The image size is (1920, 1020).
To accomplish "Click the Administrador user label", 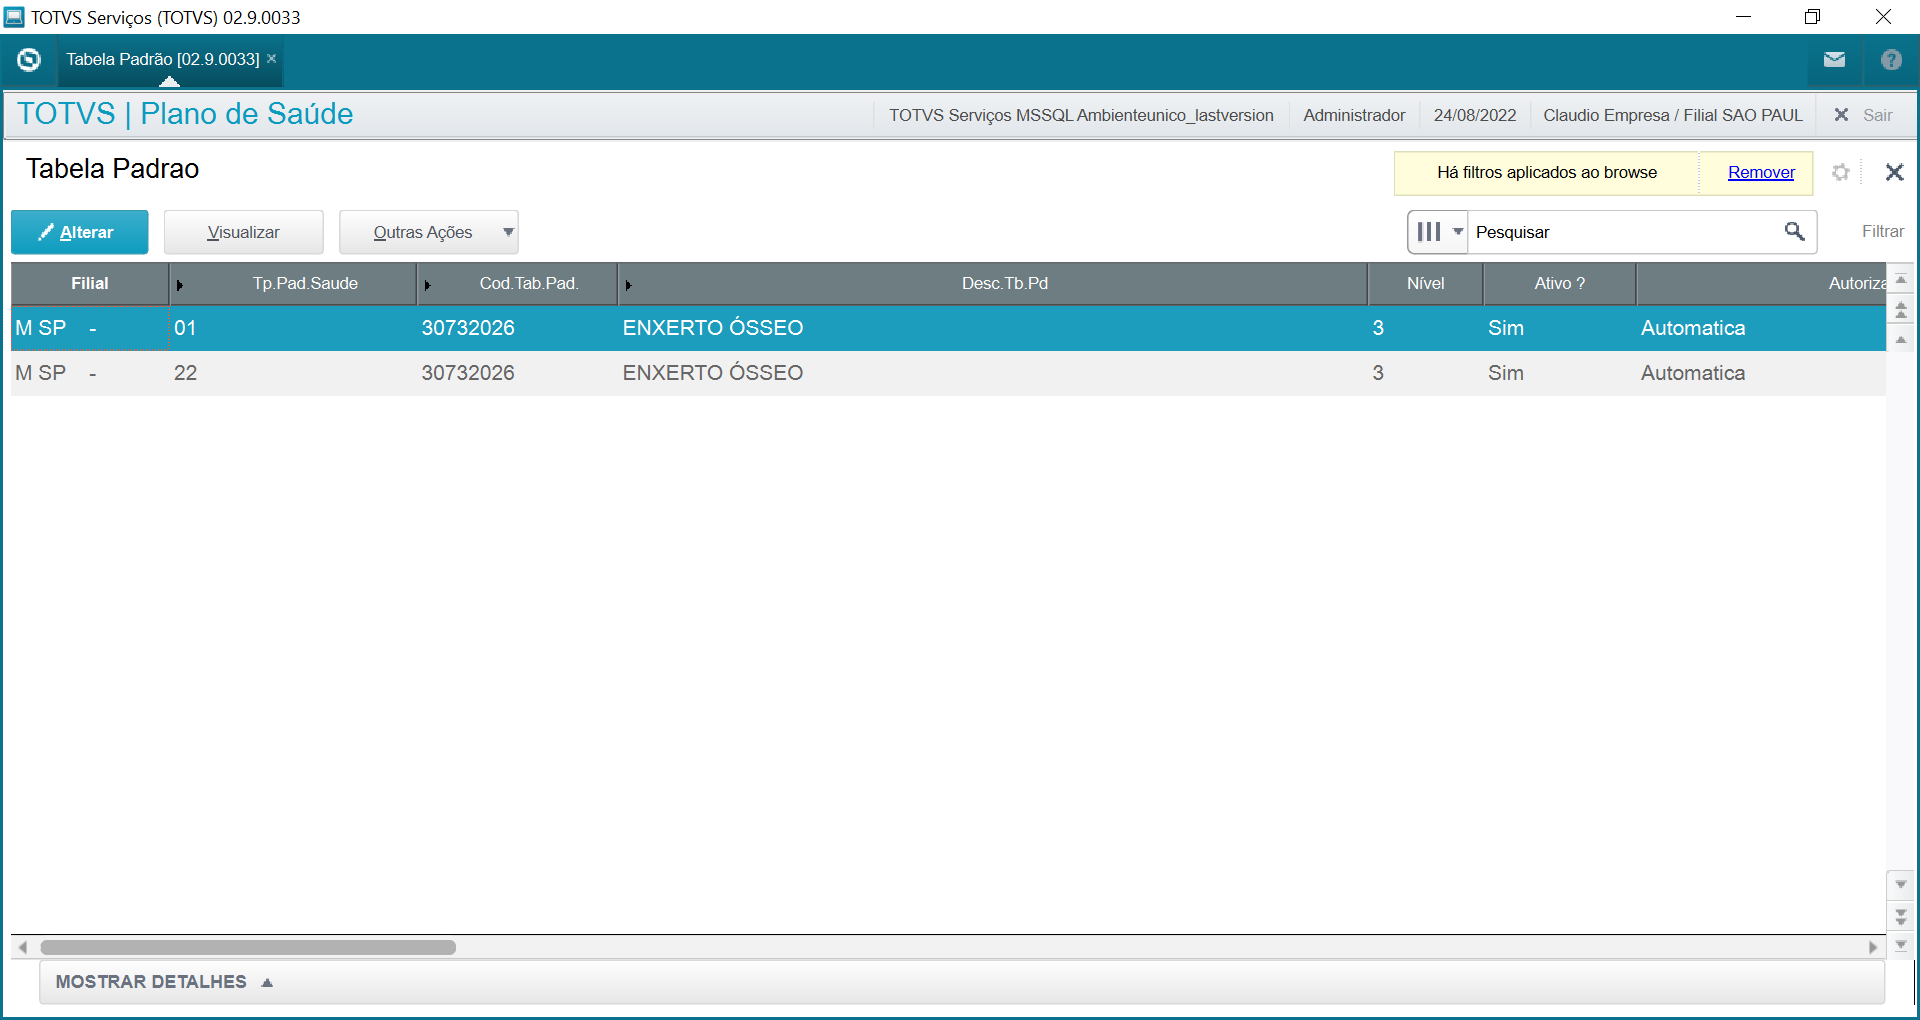I will click(x=1354, y=115).
